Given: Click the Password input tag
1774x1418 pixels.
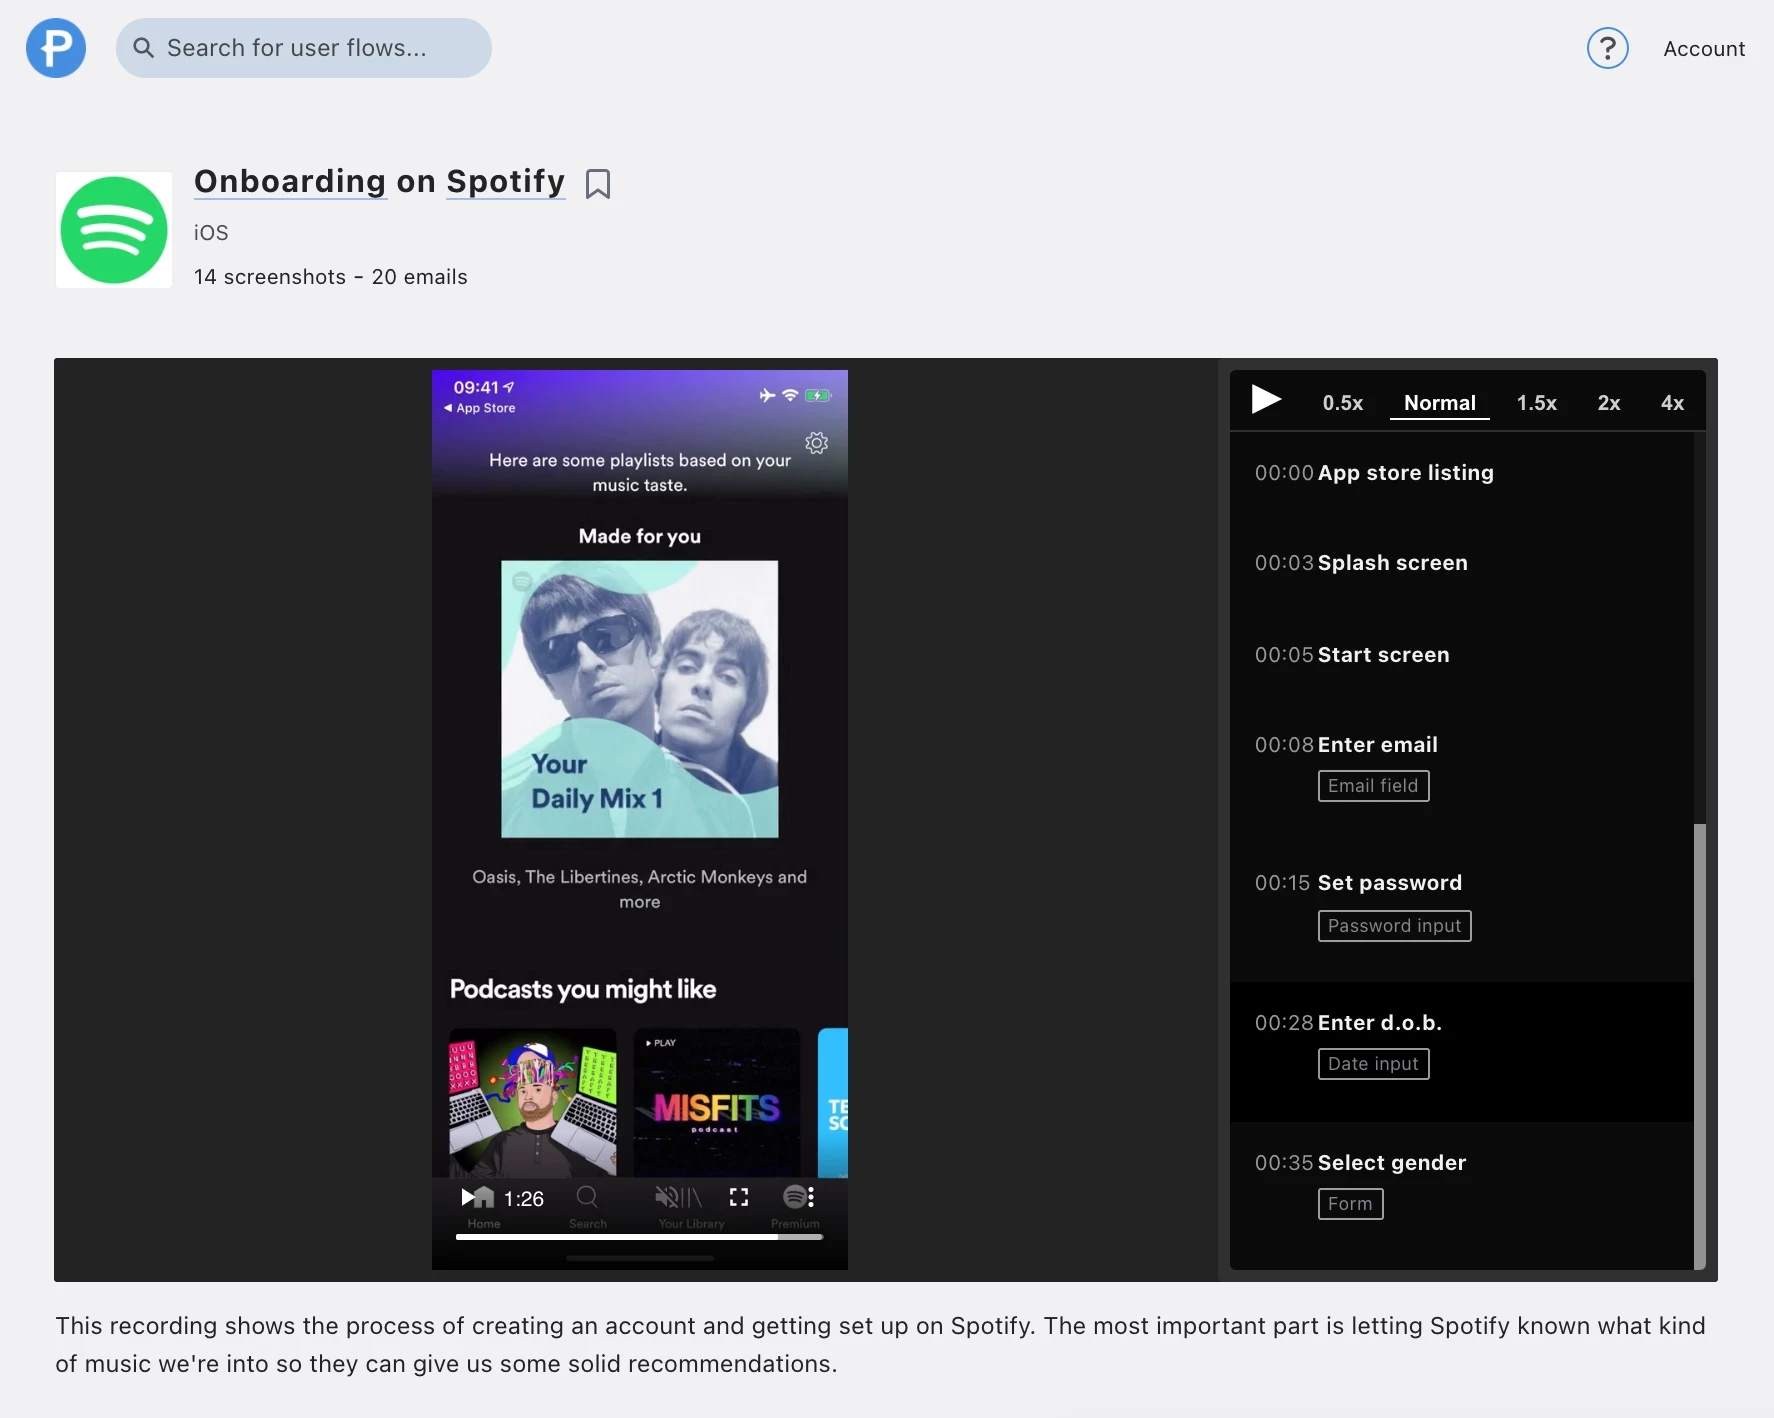Looking at the screenshot, I should click(x=1394, y=926).
